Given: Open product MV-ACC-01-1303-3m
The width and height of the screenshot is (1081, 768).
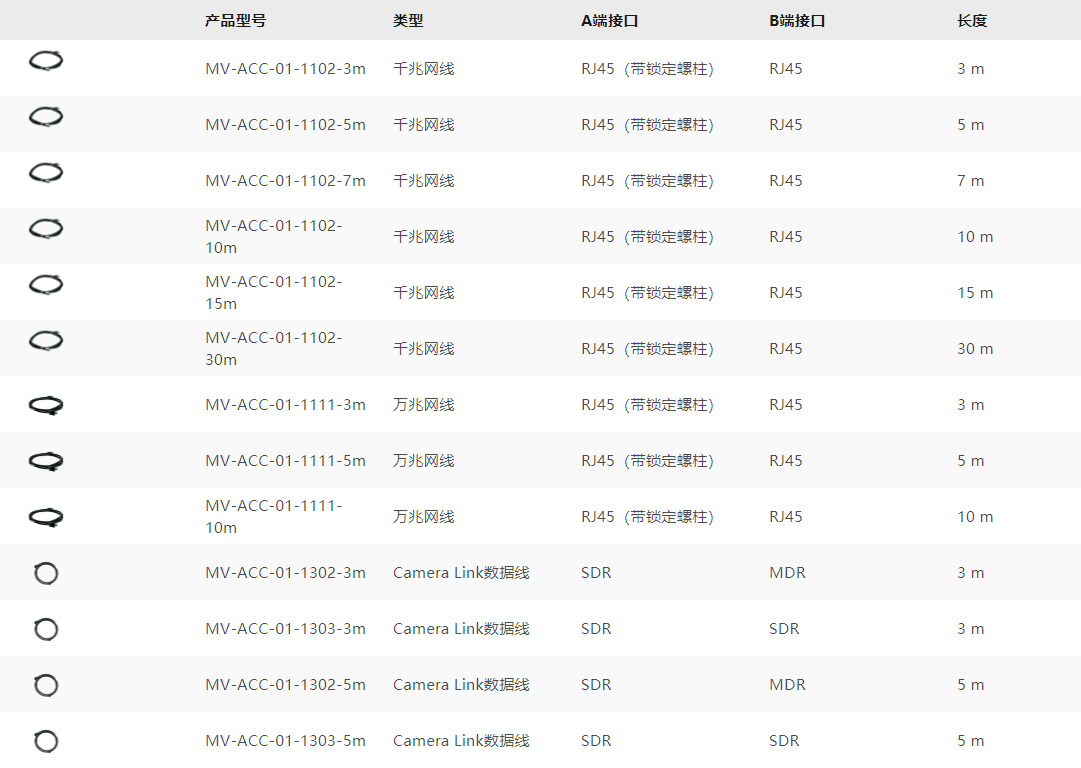Looking at the screenshot, I should pos(285,628).
